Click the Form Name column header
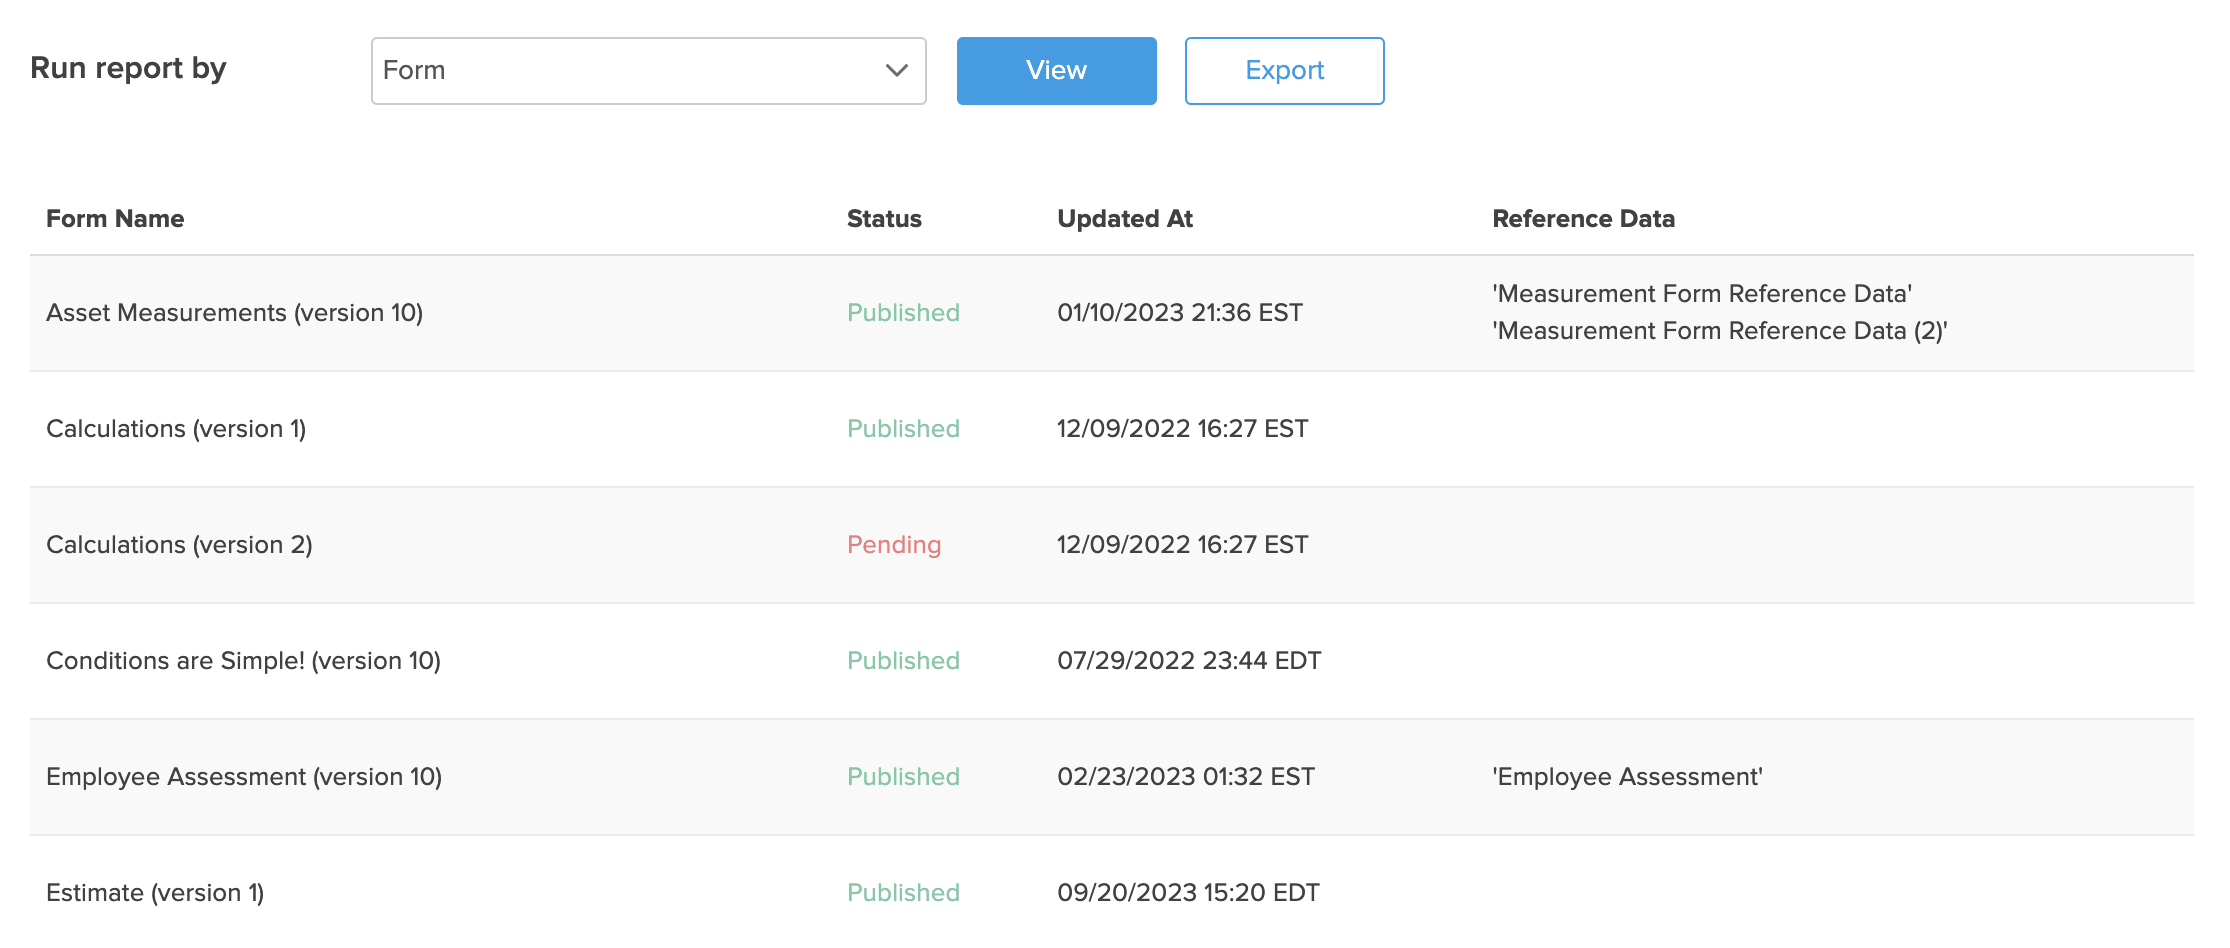 coord(115,219)
